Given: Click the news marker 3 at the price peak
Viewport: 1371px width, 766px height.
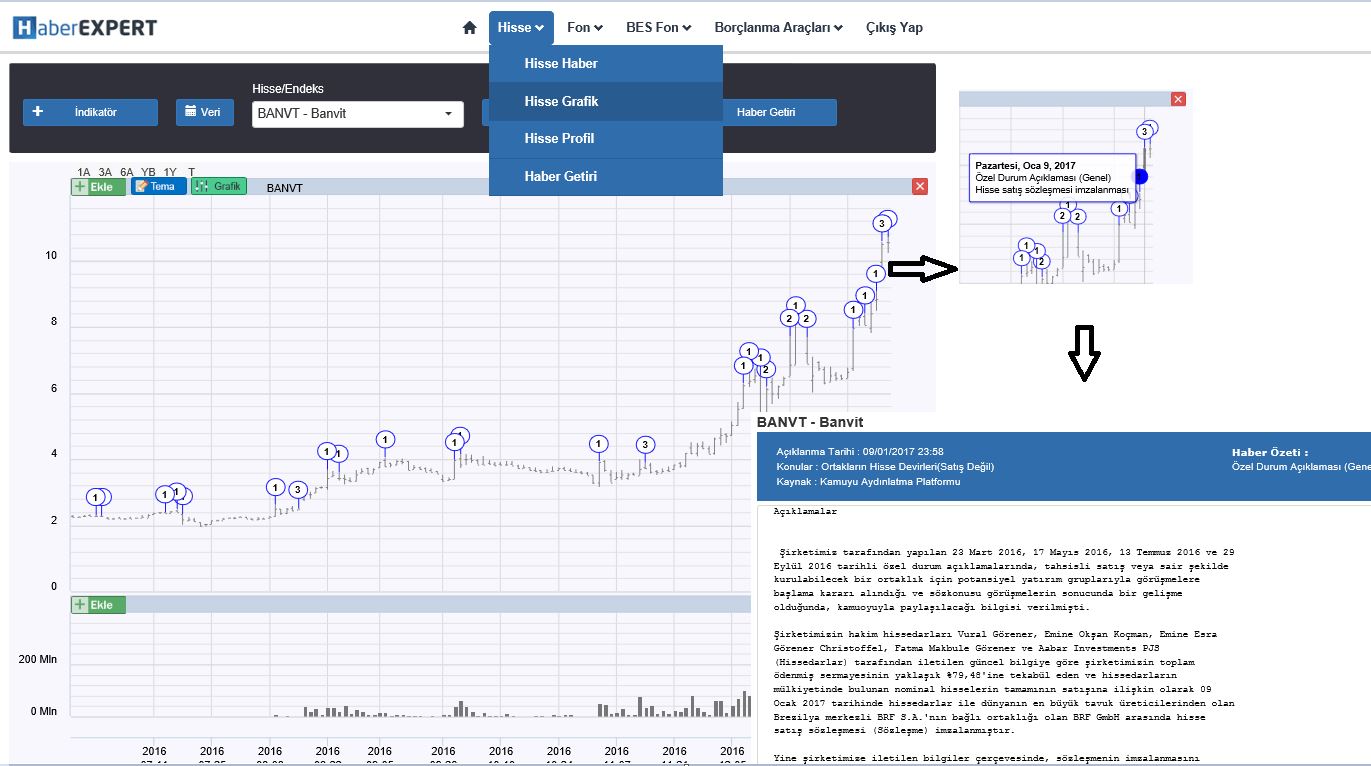Looking at the screenshot, I should tap(882, 224).
